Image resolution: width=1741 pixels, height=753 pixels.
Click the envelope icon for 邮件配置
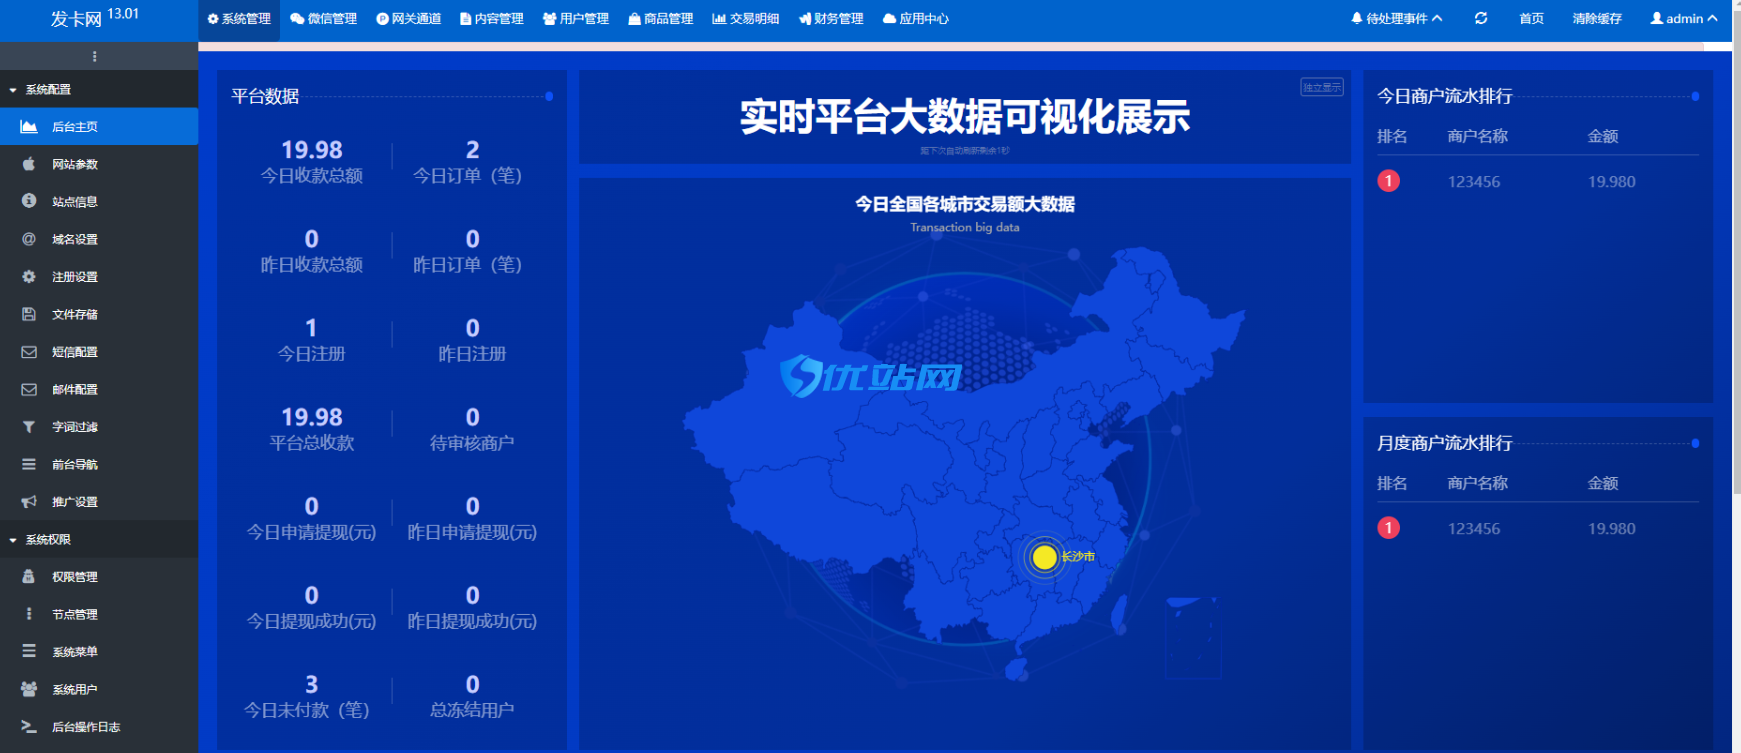29,389
